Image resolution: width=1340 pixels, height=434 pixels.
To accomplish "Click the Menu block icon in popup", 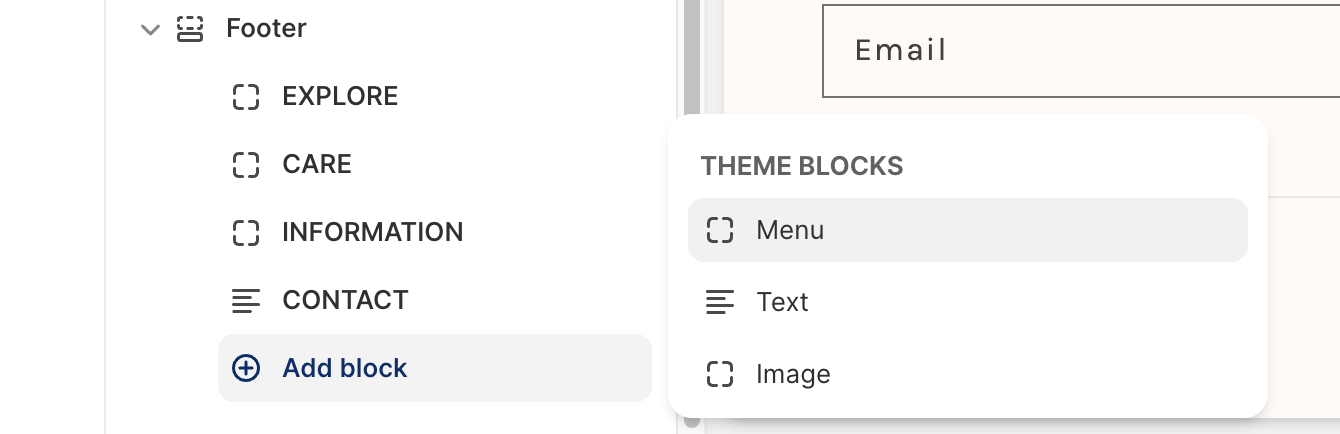I will [x=720, y=230].
